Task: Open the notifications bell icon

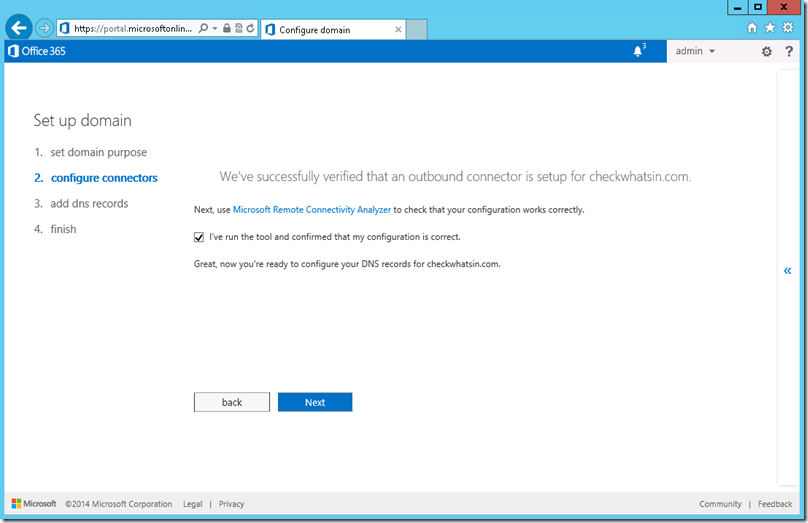Action: click(x=638, y=51)
